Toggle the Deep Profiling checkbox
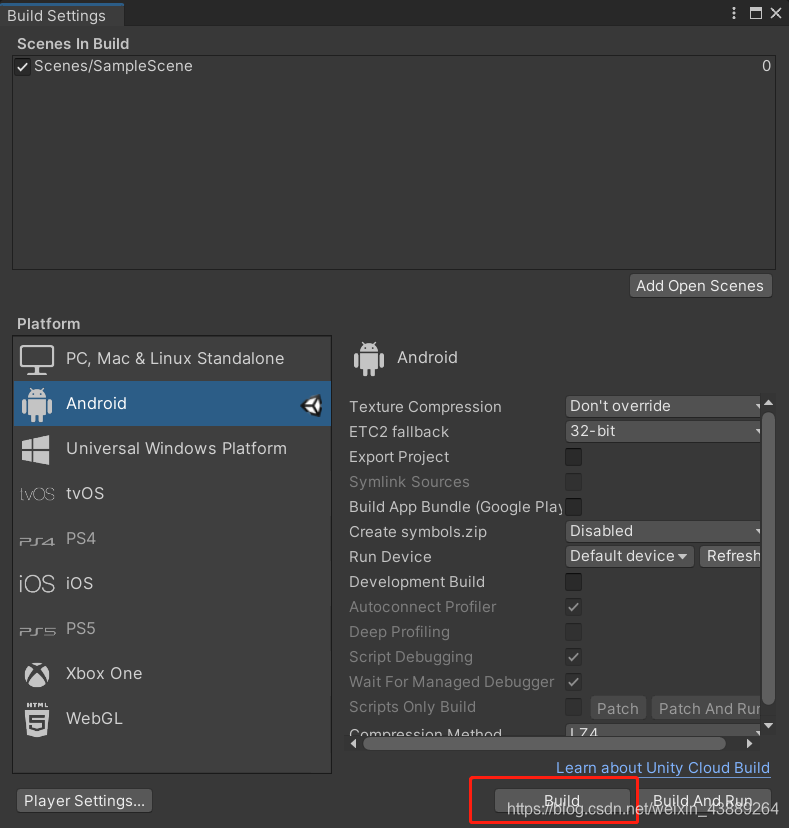Screen dimensions: 789x828 tap(574, 632)
